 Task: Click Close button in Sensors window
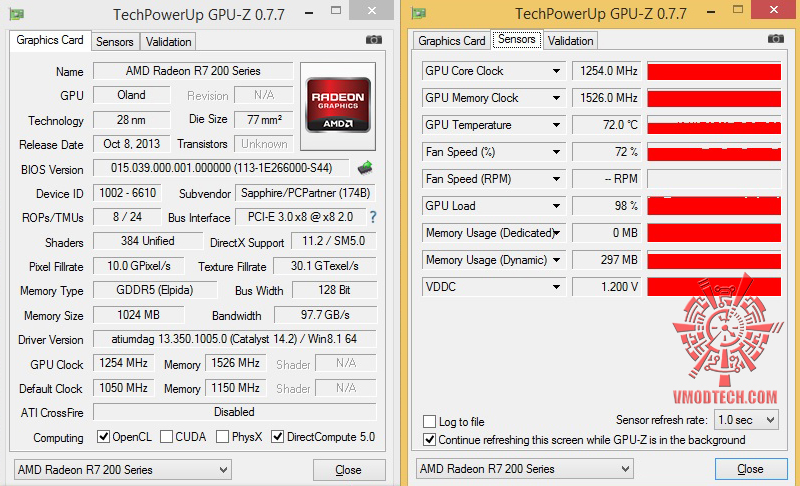[x=751, y=469]
